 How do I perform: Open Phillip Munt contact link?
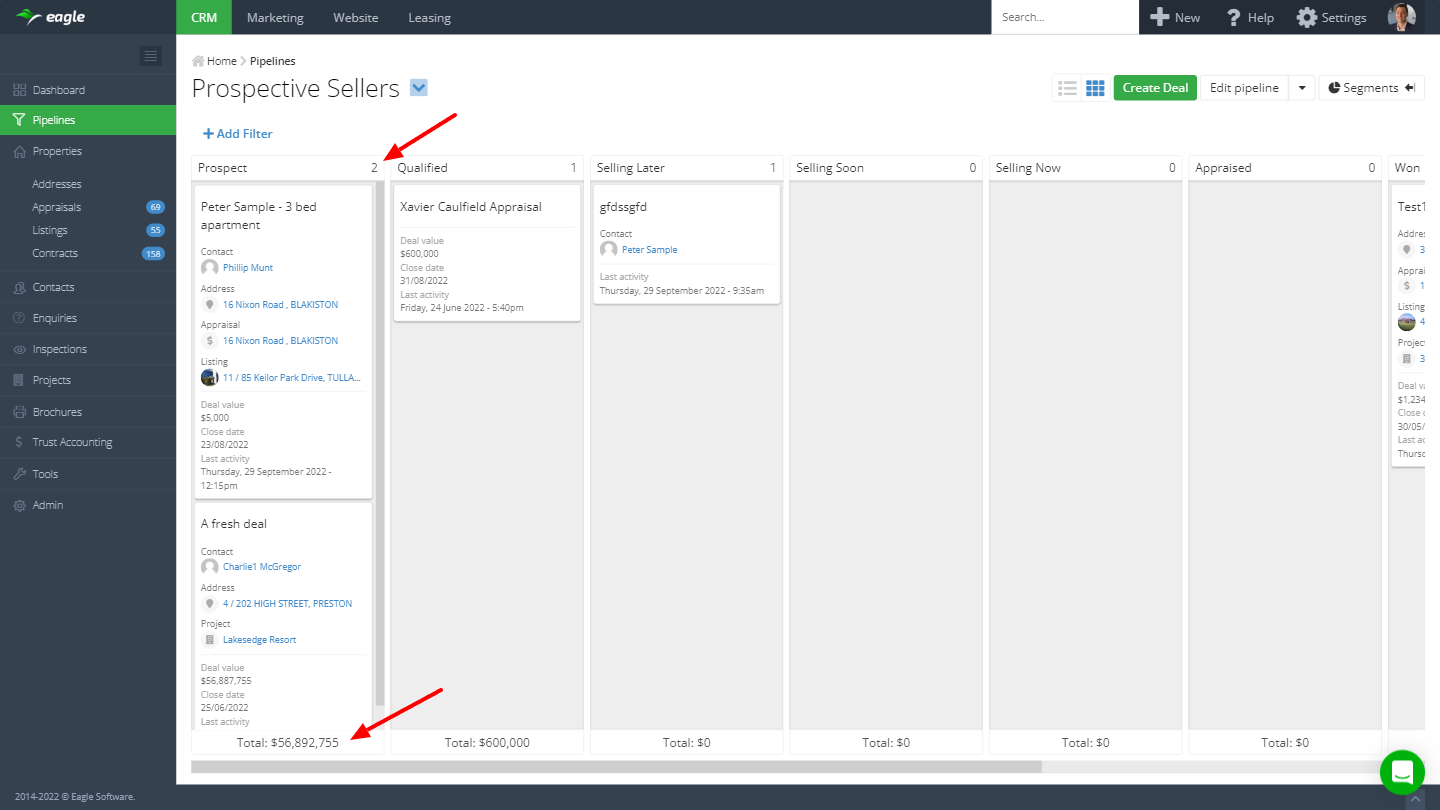pyautogui.click(x=248, y=268)
